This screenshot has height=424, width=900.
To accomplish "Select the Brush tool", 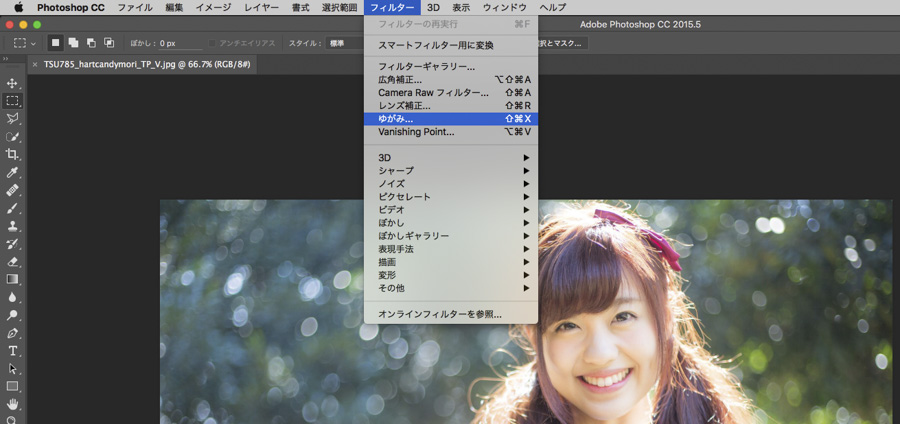I will [x=12, y=208].
